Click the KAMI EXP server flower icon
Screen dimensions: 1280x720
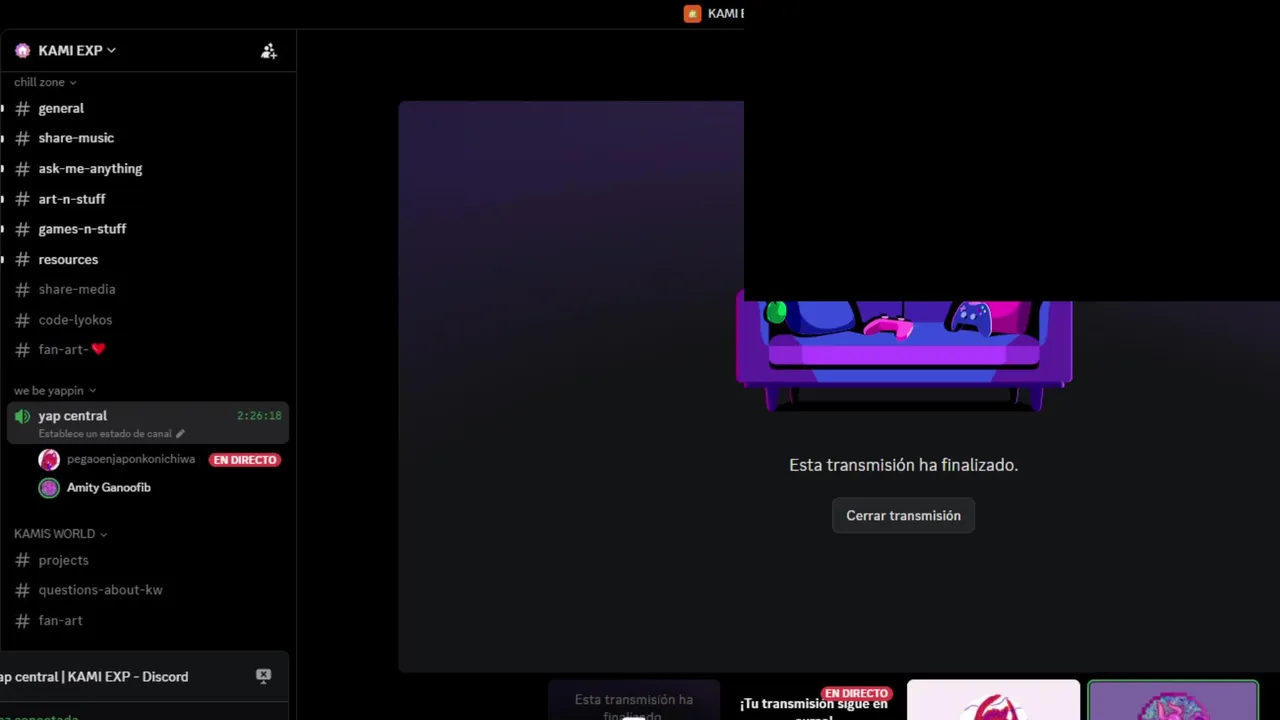coord(23,50)
